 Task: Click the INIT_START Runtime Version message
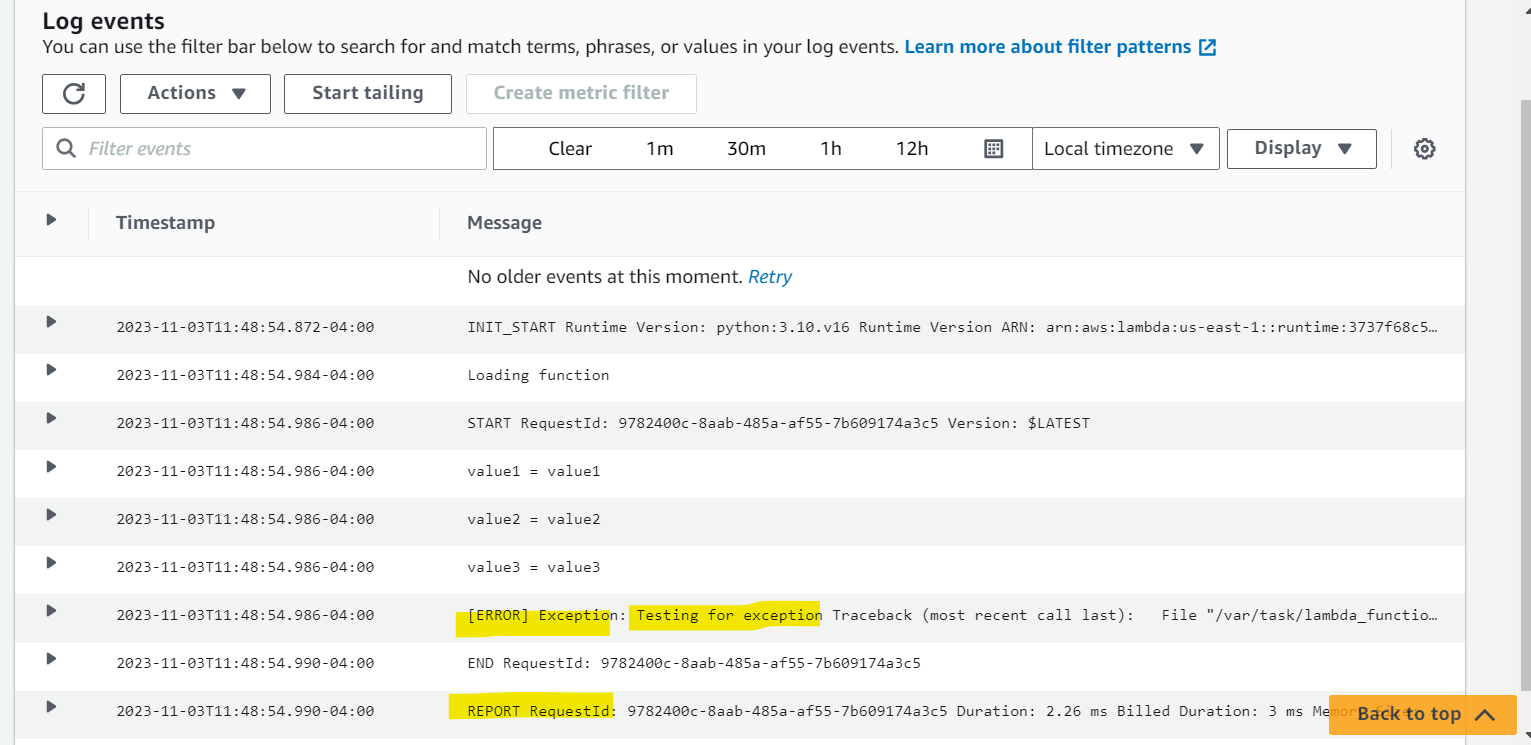[952, 327]
